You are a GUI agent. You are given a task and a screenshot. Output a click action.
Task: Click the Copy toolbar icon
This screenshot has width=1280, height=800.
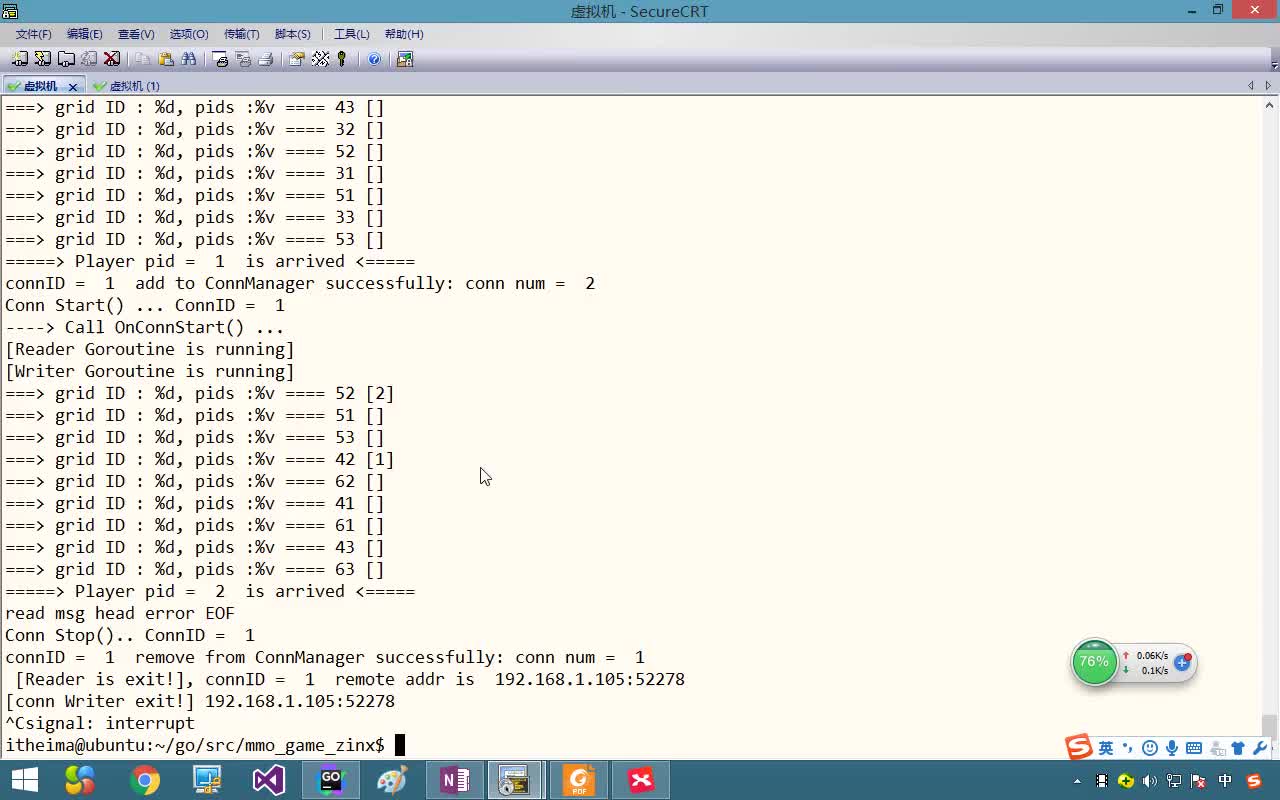pos(143,59)
